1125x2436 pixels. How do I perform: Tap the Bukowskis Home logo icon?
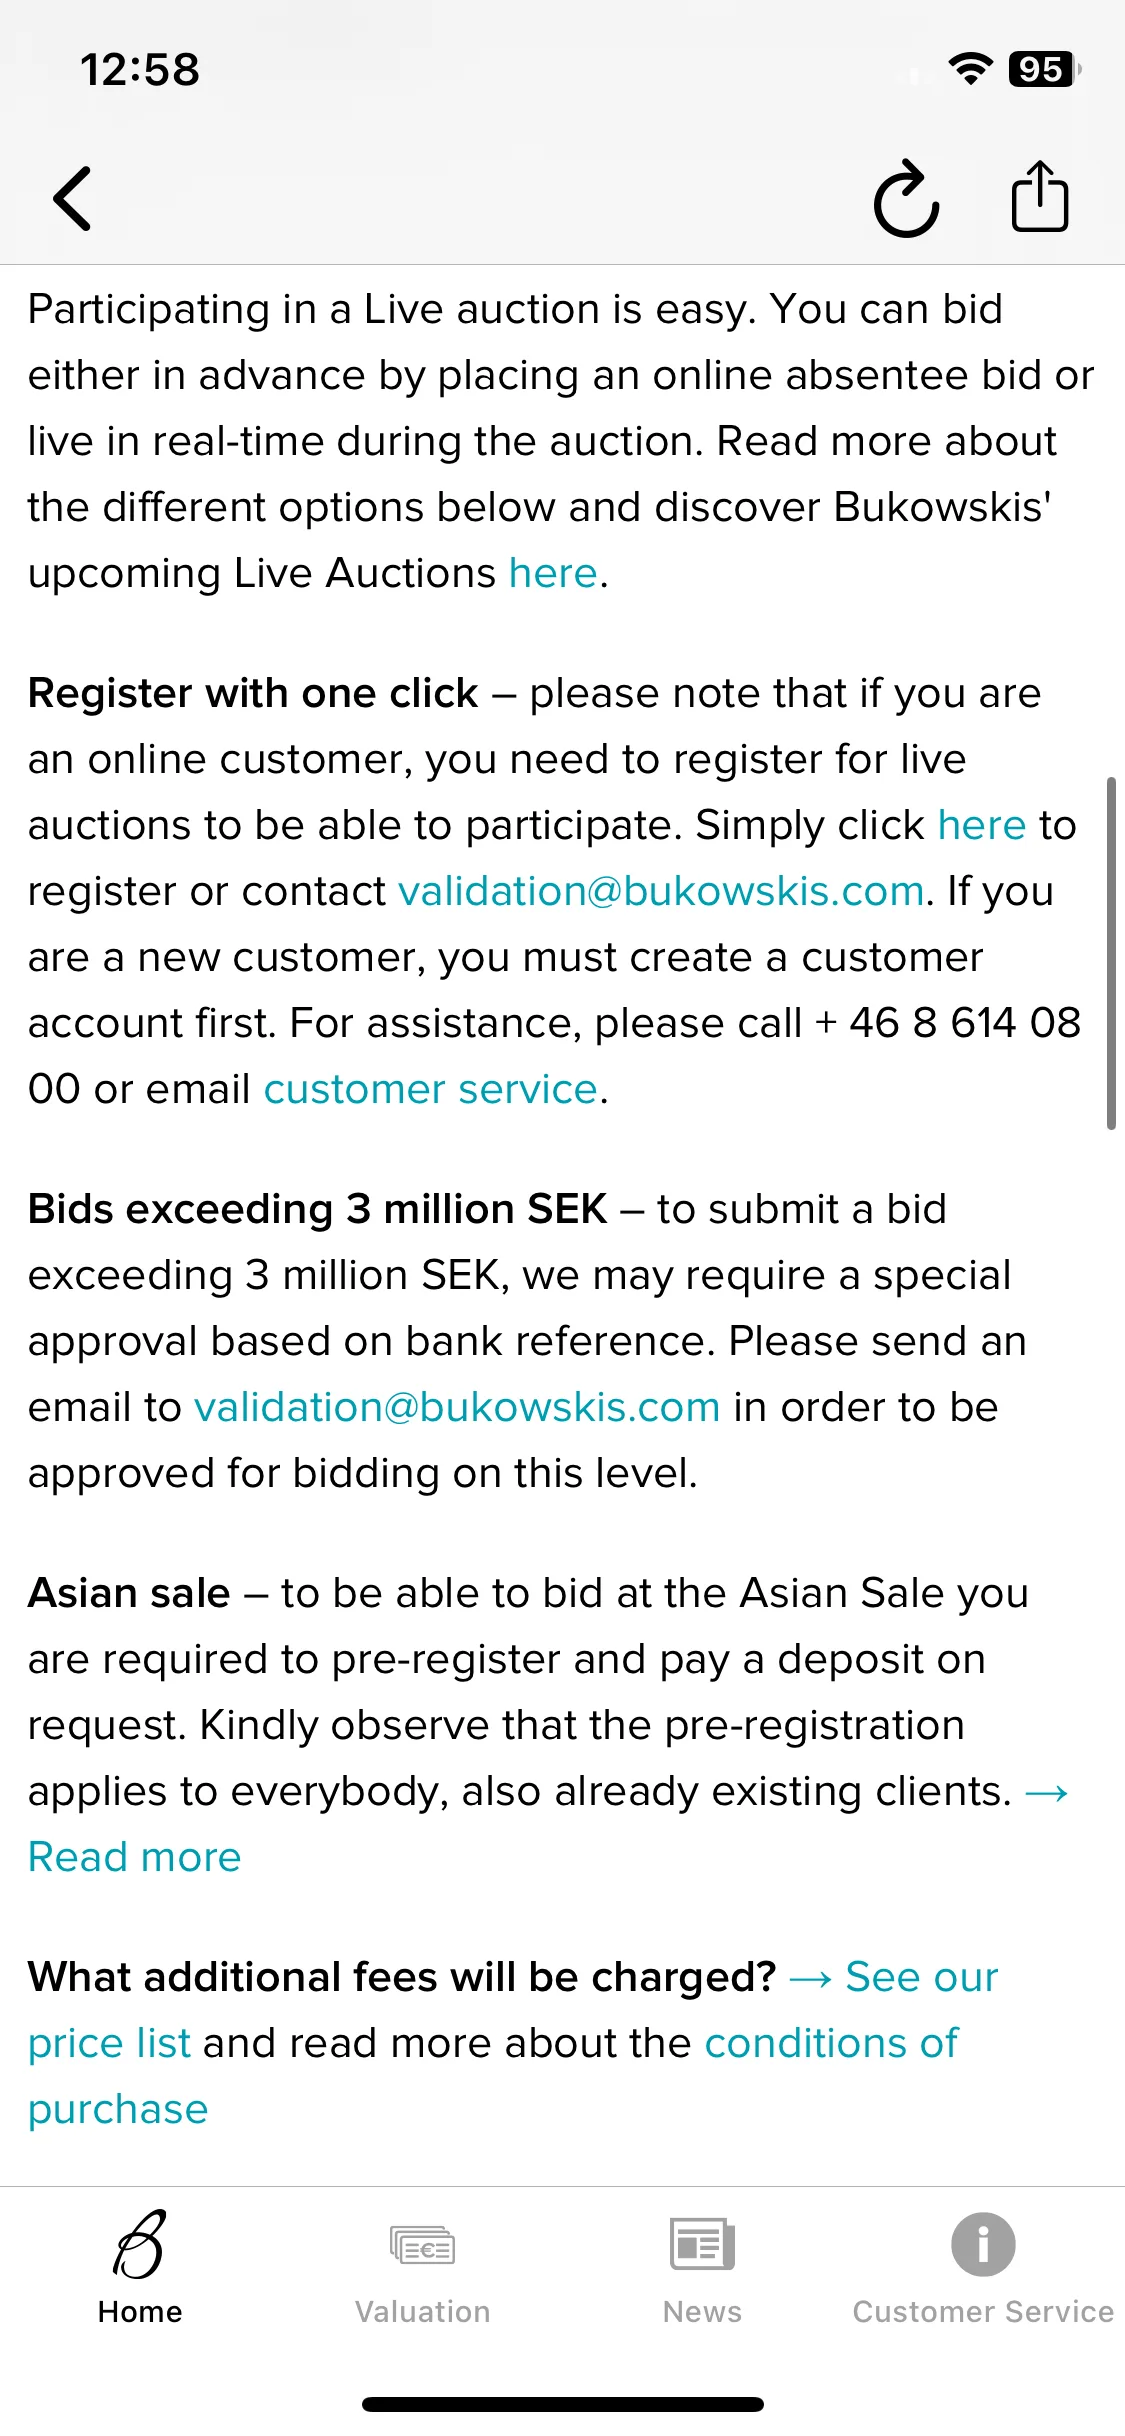click(x=140, y=2245)
